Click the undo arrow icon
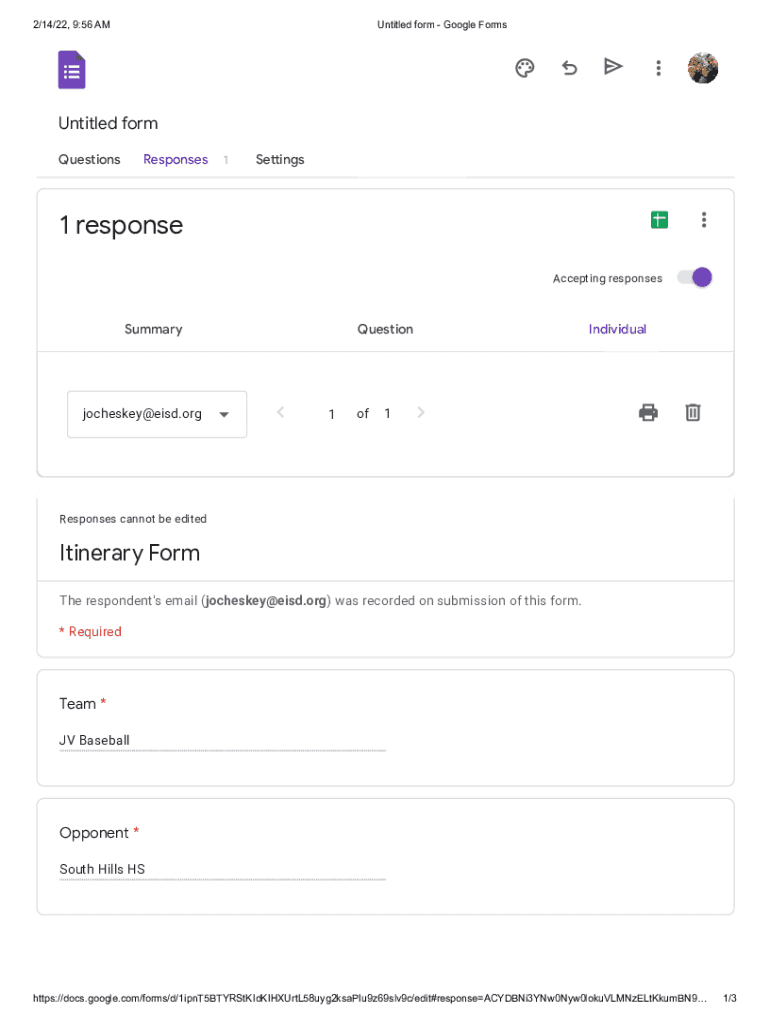 (569, 68)
